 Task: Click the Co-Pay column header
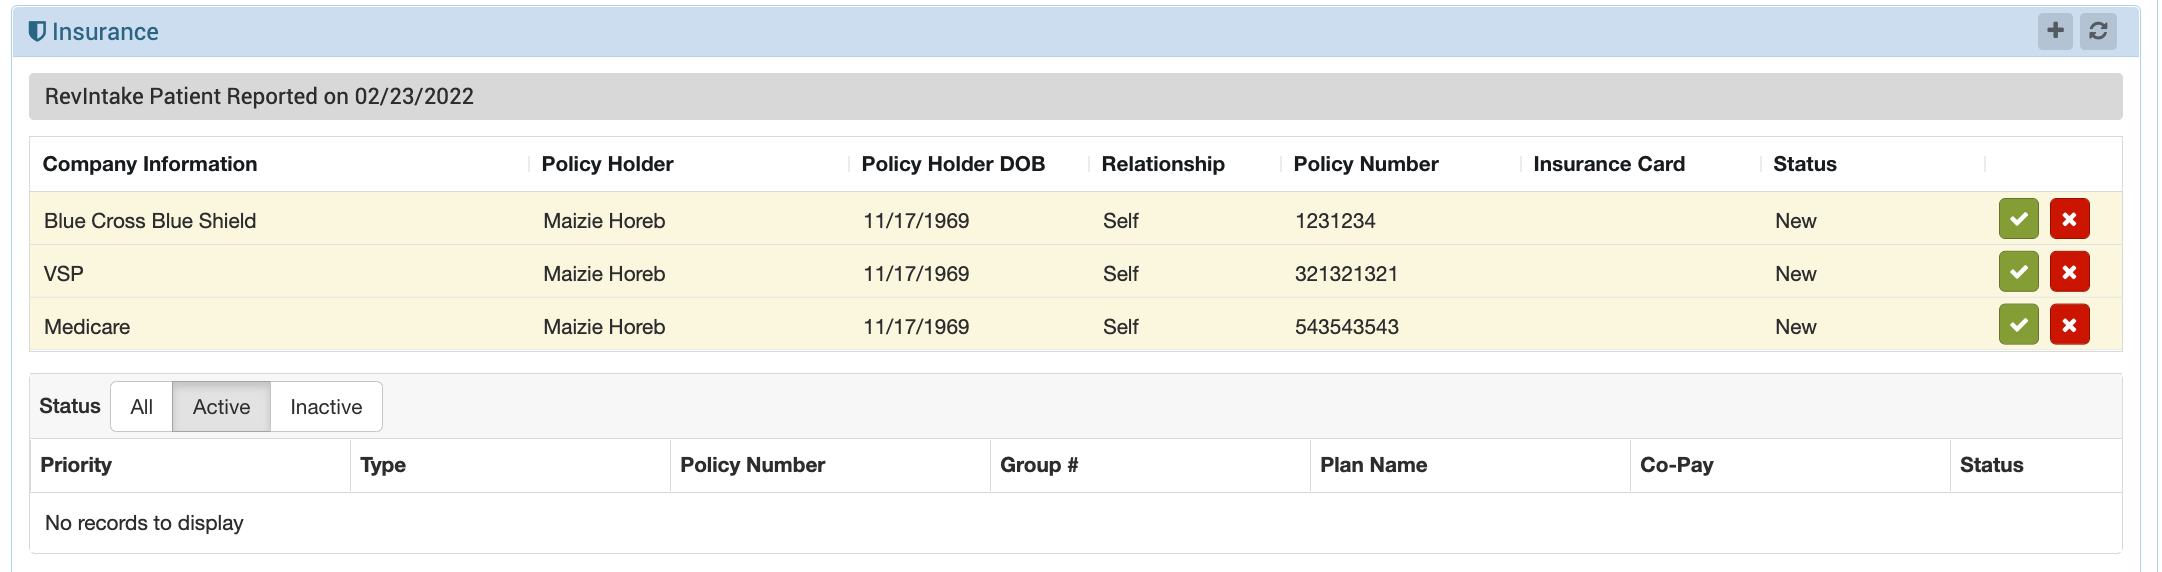click(1676, 465)
